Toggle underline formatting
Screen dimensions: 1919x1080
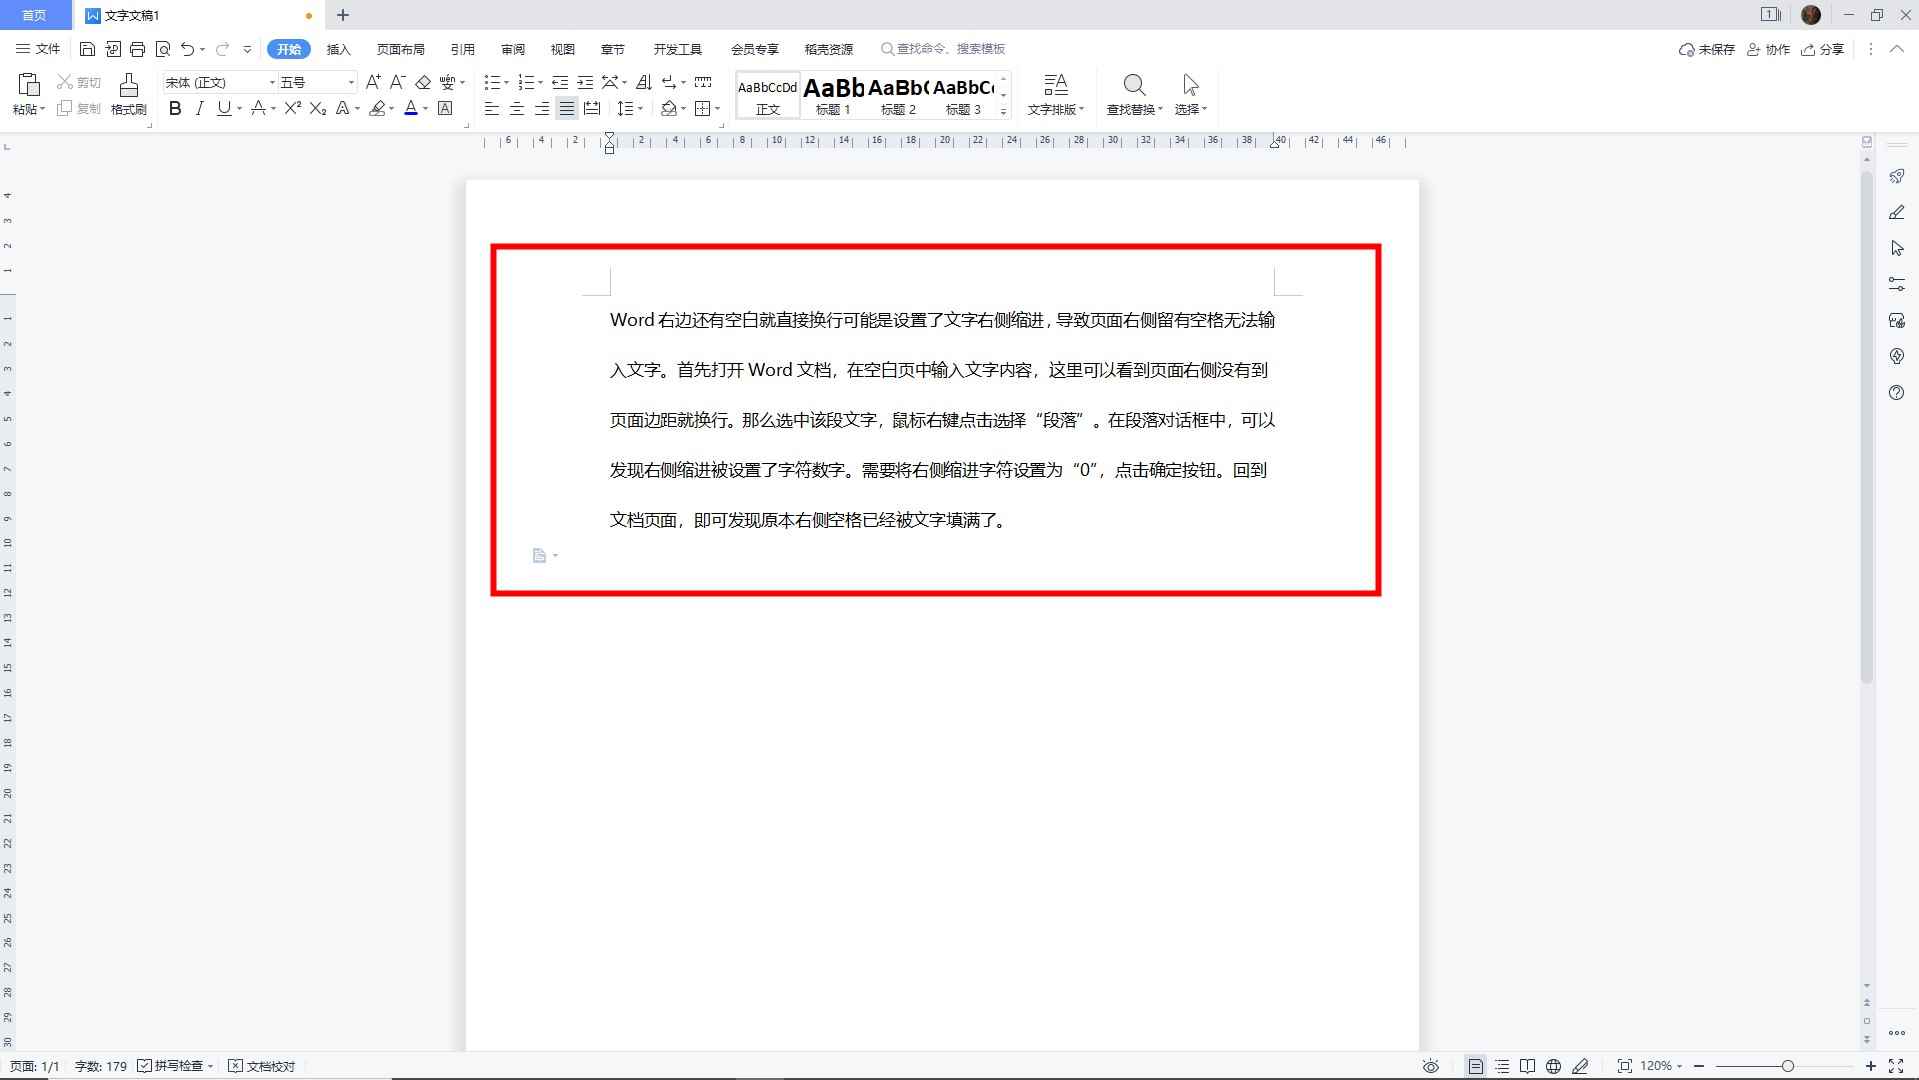pos(222,109)
